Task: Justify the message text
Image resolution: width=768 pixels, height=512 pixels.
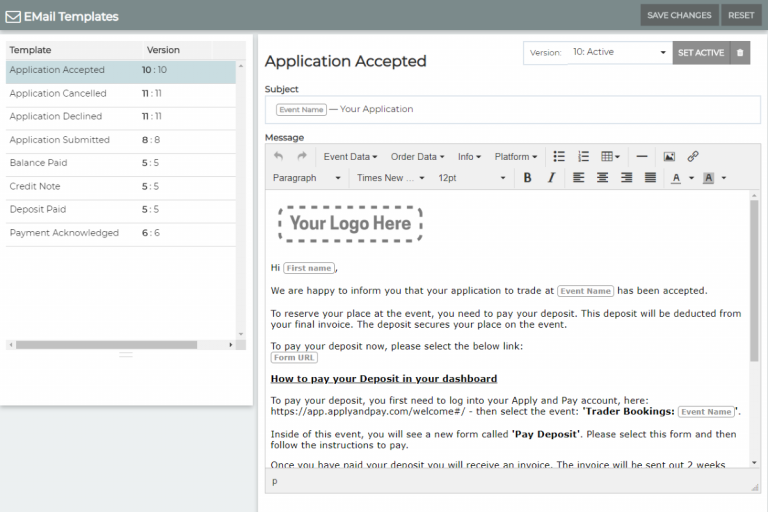Action: pos(650,178)
